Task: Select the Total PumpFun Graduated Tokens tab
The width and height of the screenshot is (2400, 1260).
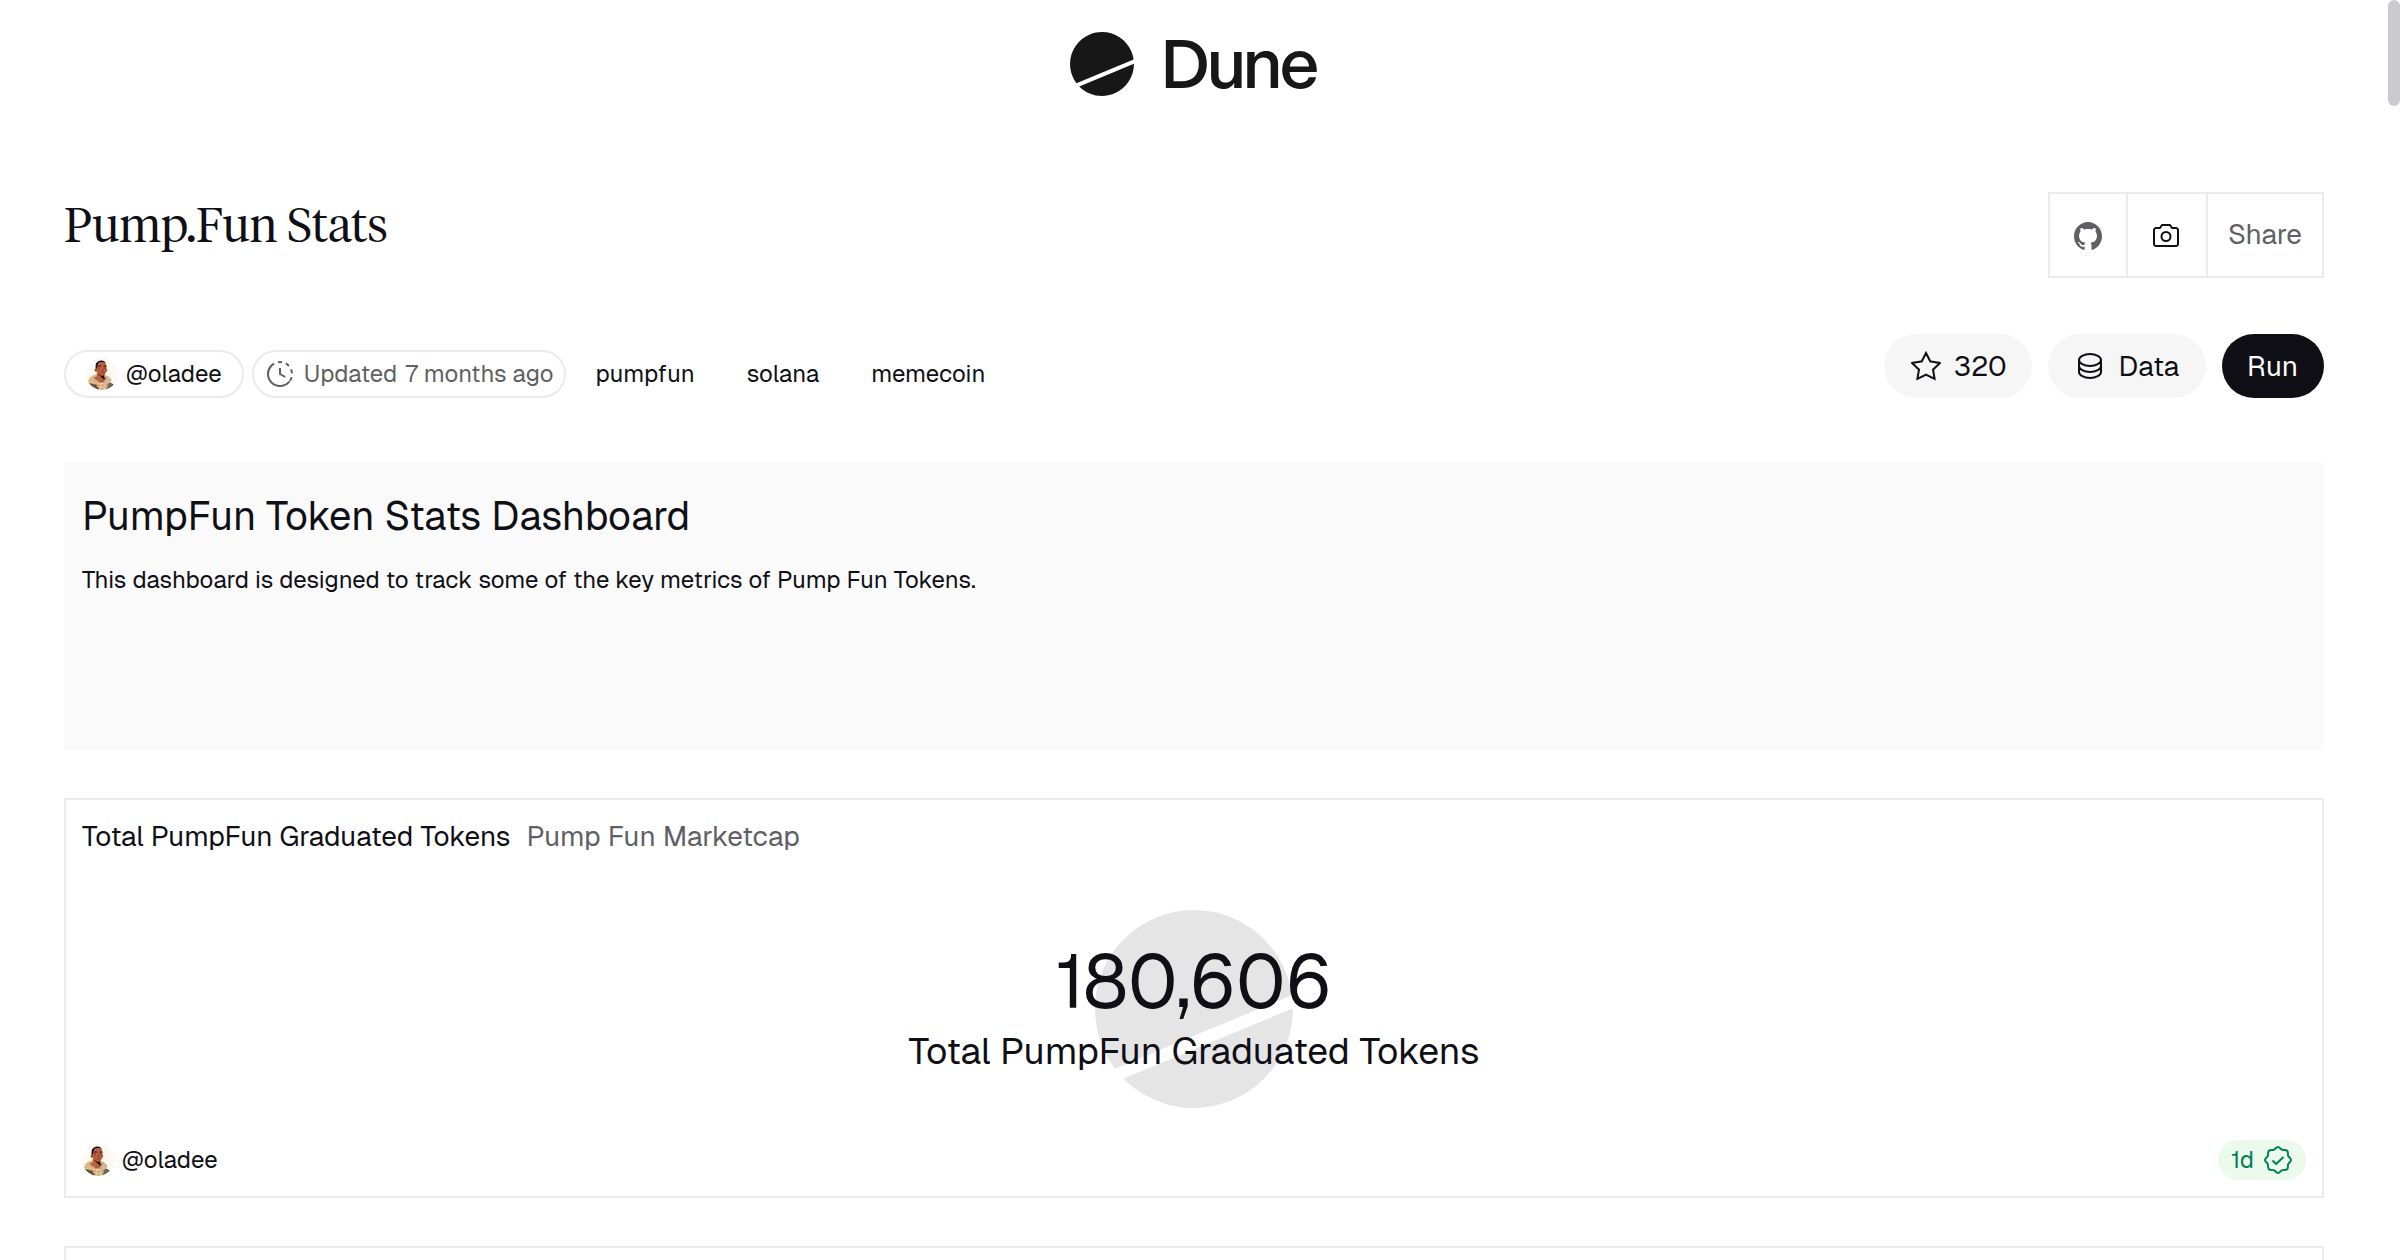Action: coord(295,837)
